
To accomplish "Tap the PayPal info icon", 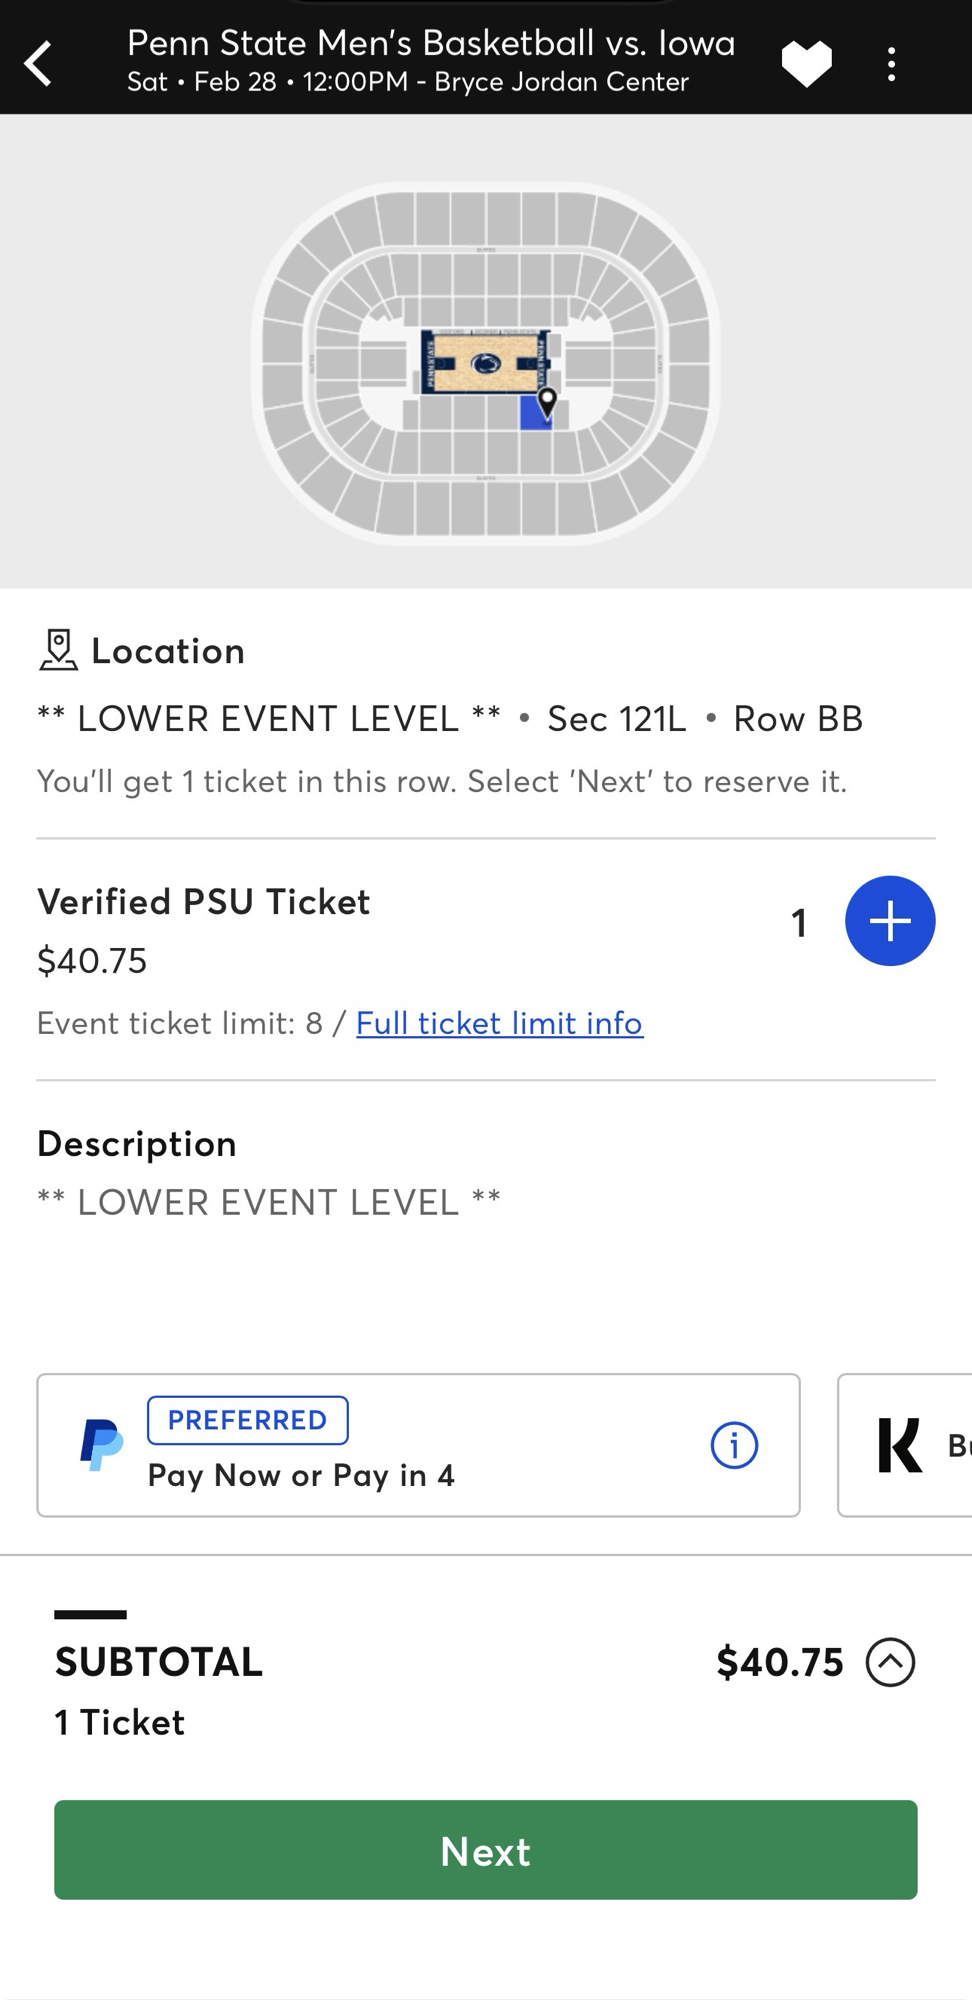I will tap(734, 1445).
